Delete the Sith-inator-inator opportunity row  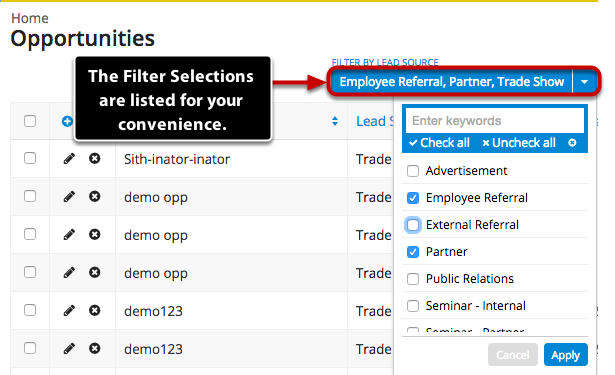(95, 158)
